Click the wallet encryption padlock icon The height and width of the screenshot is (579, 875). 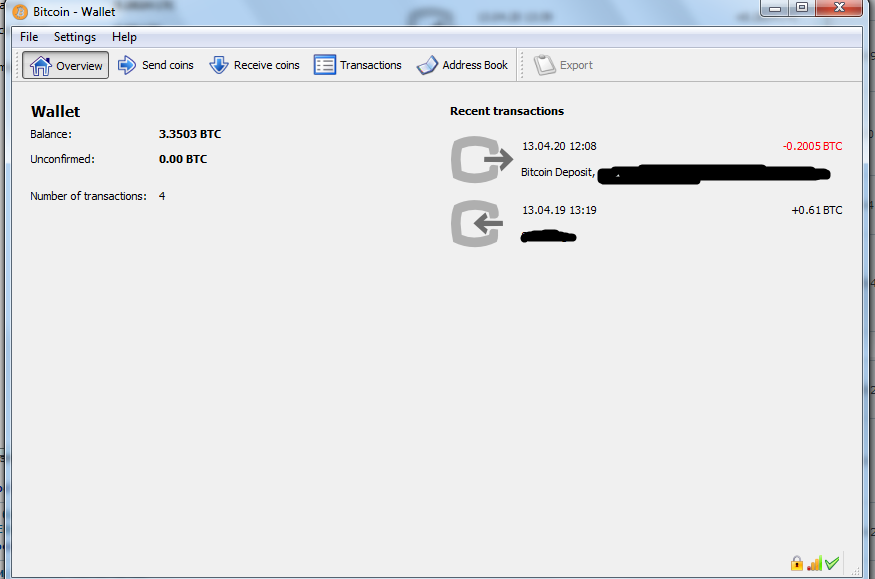tap(797, 563)
